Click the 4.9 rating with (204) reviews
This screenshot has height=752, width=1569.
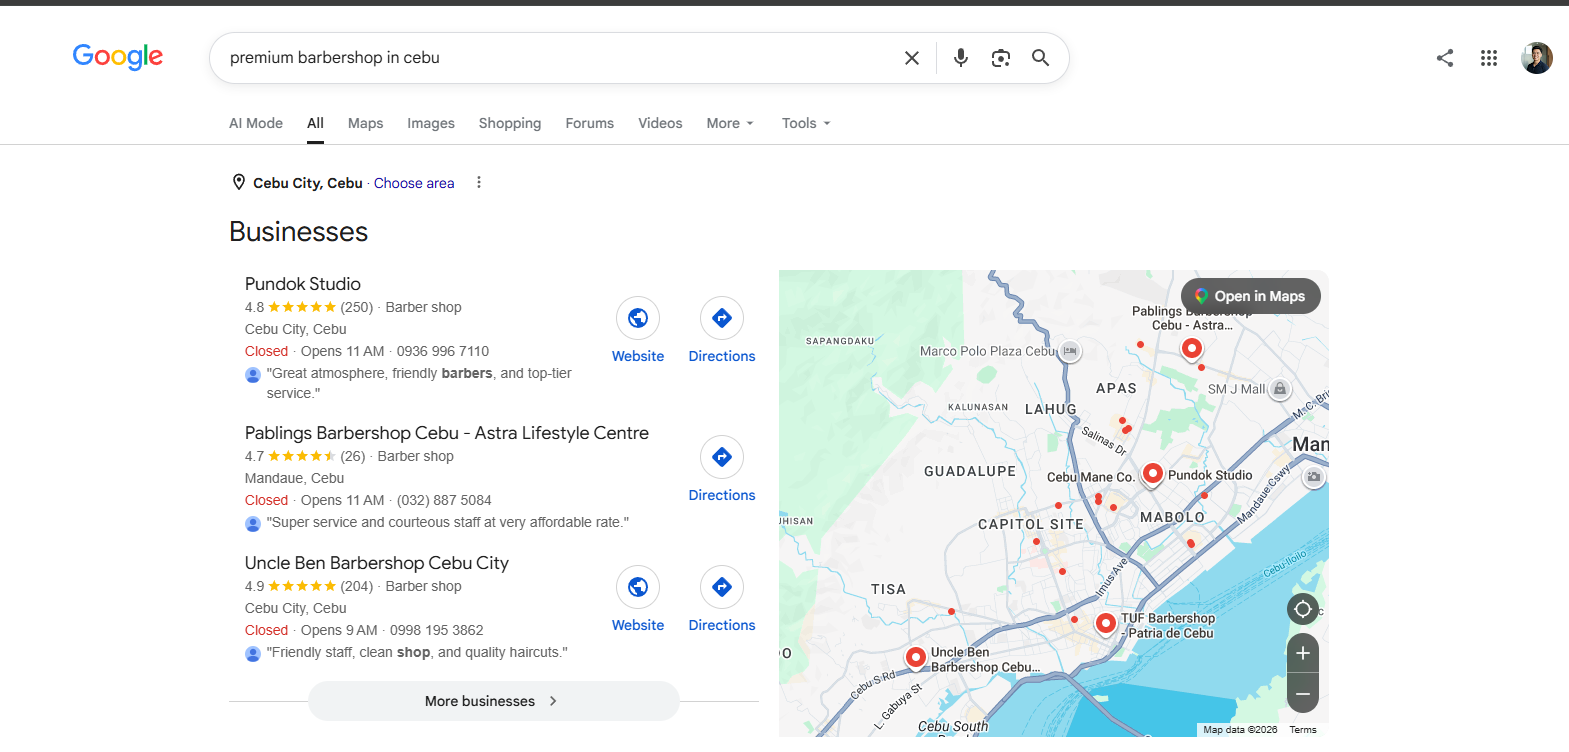(x=309, y=586)
